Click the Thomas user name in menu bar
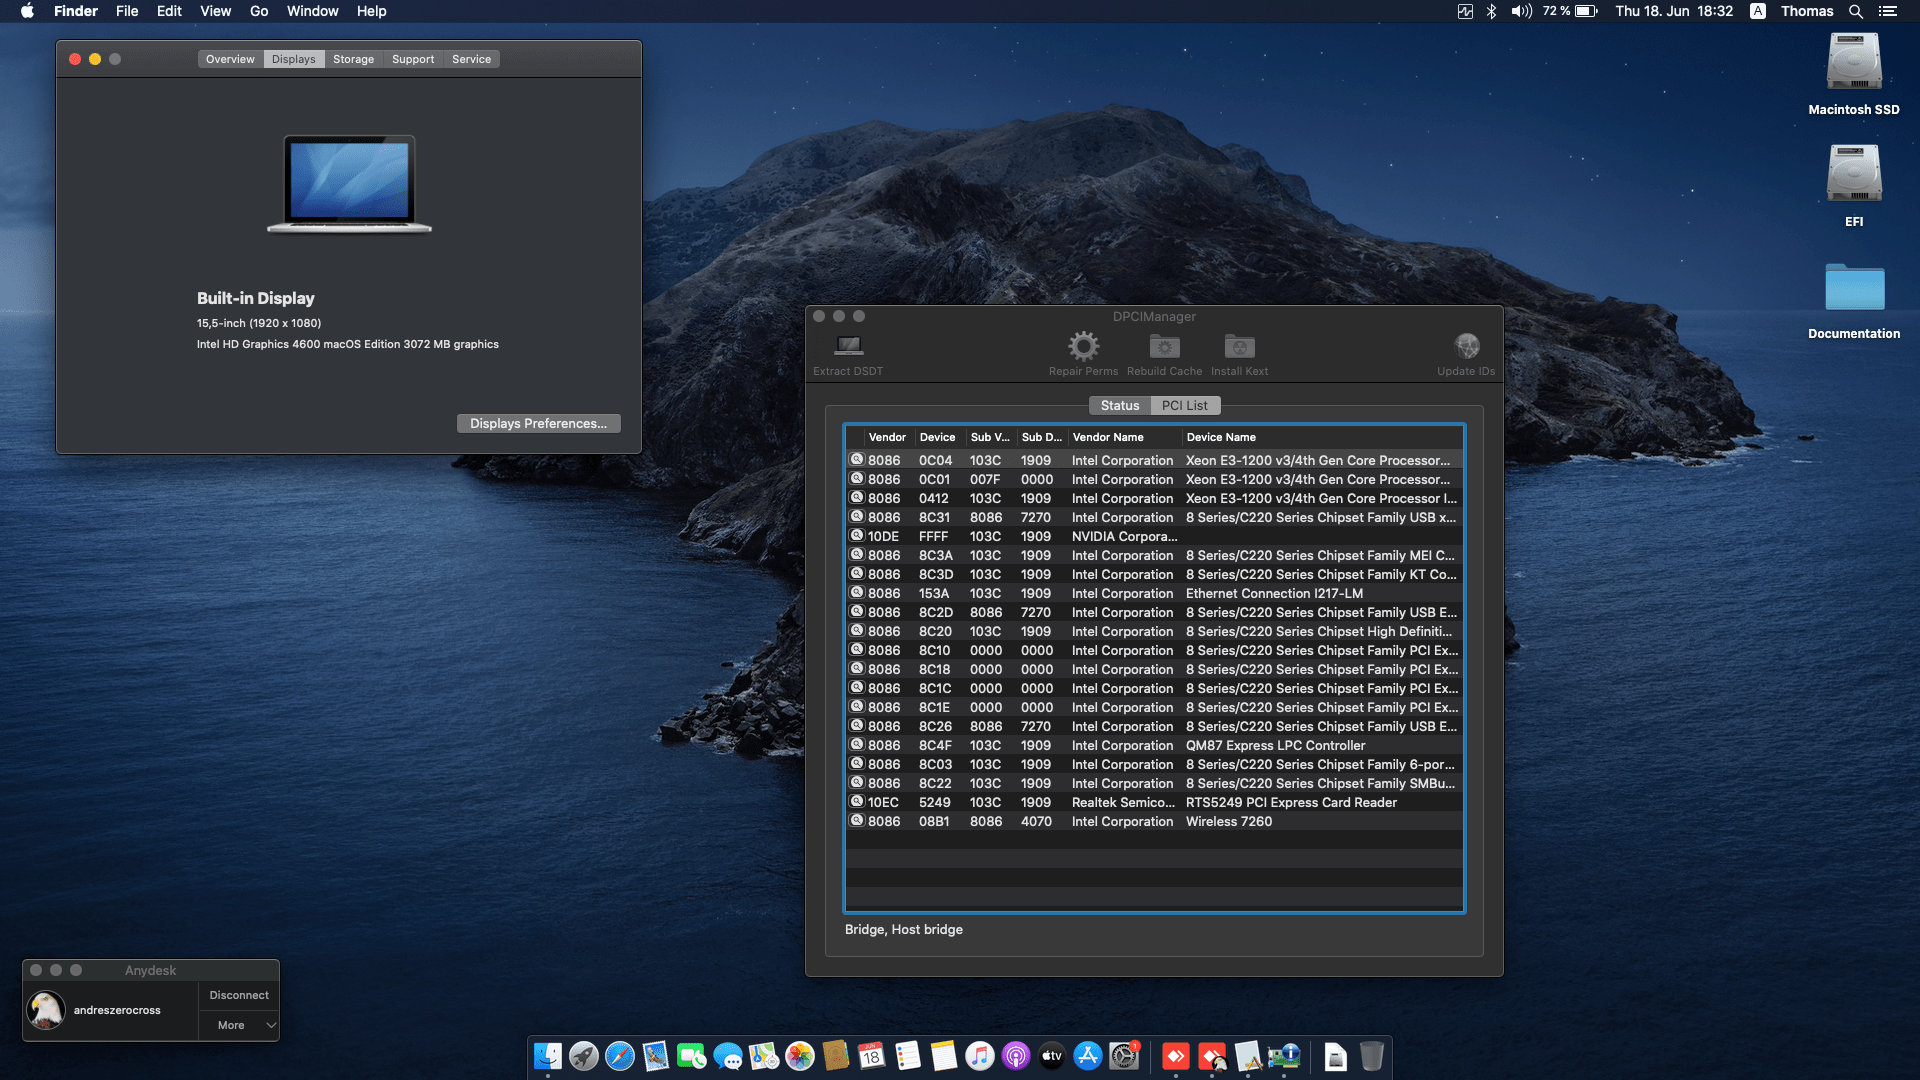This screenshot has width=1920, height=1080. point(1807,11)
